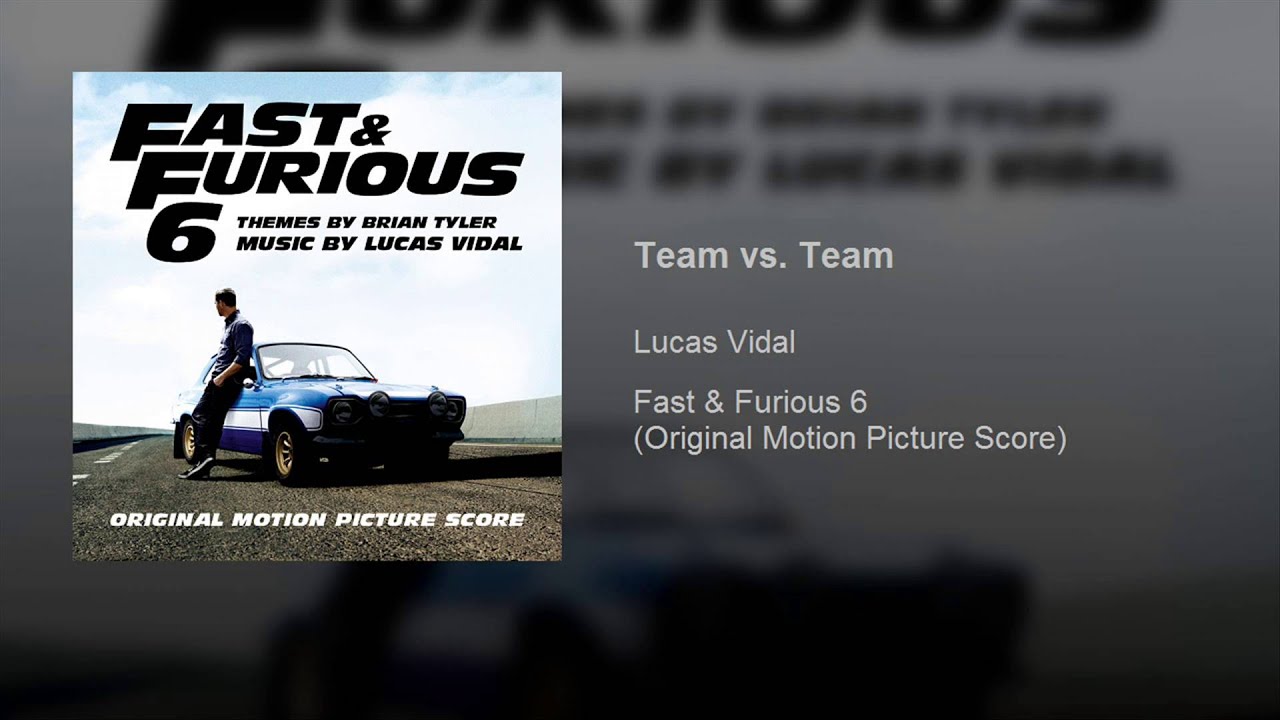This screenshot has height=720, width=1280.
Task: Click the Fast & Furious 6 album name line
Action: pyautogui.click(x=750, y=403)
